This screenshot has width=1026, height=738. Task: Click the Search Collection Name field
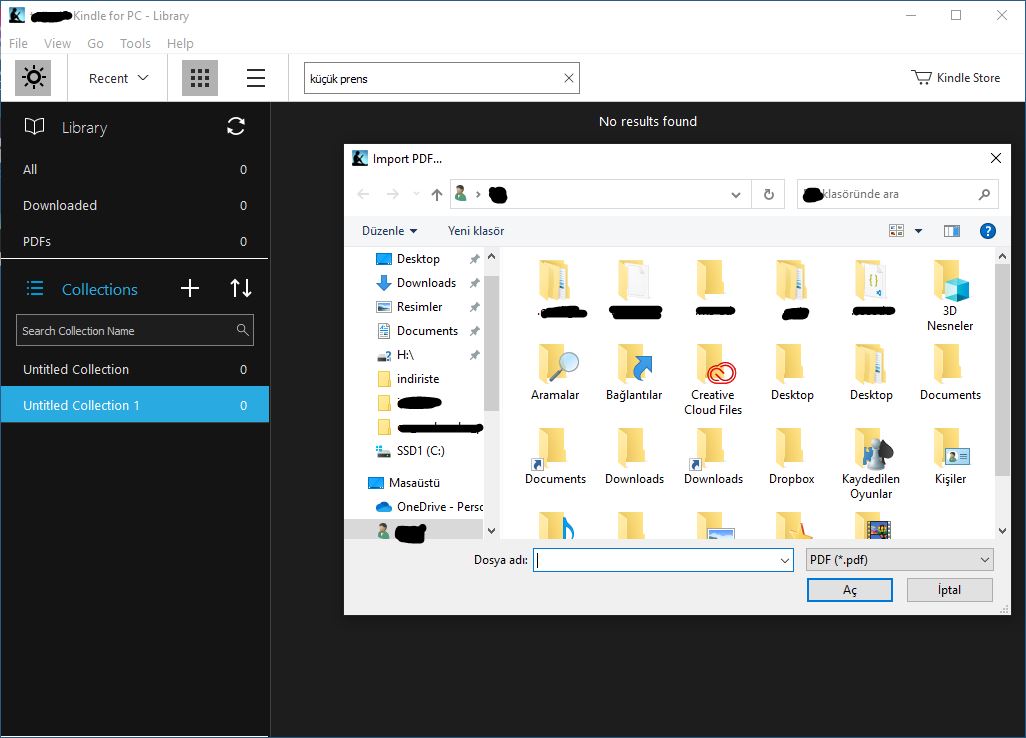(135, 330)
